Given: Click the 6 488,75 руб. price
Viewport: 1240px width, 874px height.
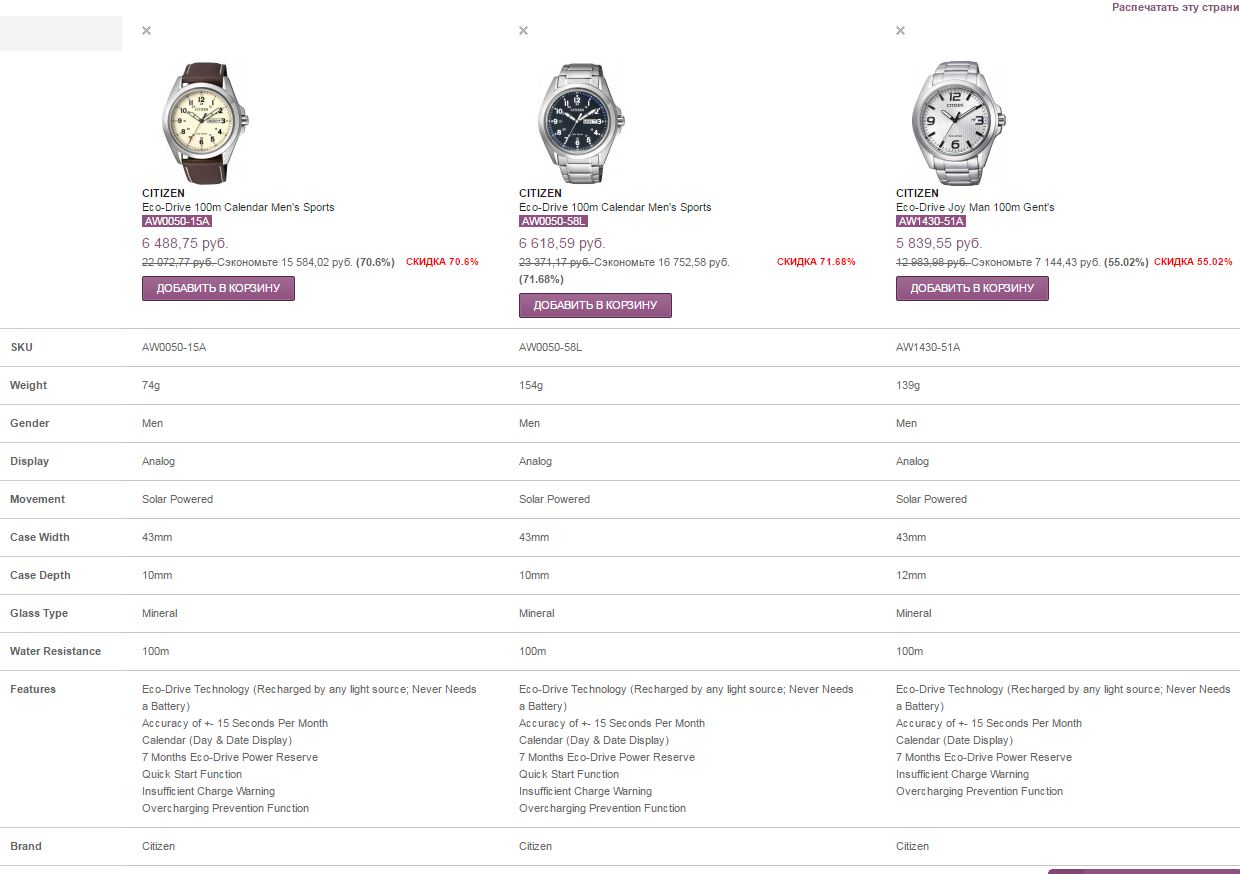Looking at the screenshot, I should (x=185, y=243).
